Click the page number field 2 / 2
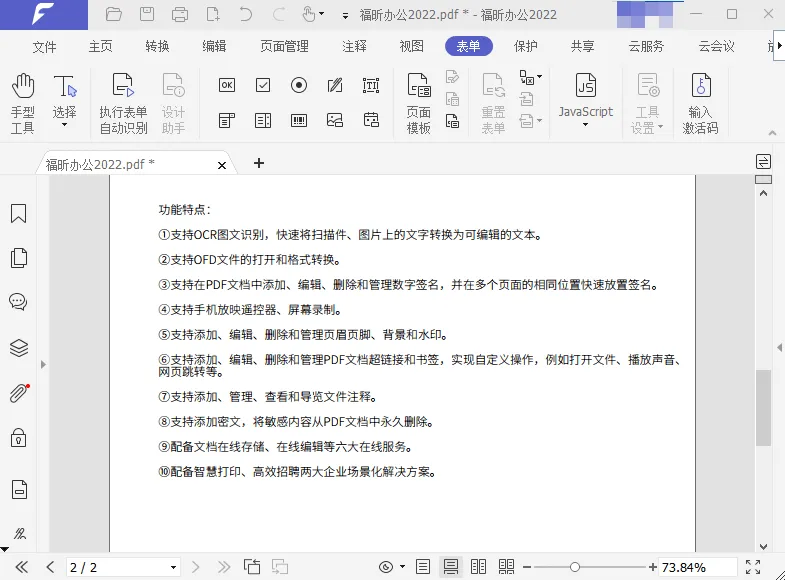The height and width of the screenshot is (580, 785). click(123, 567)
